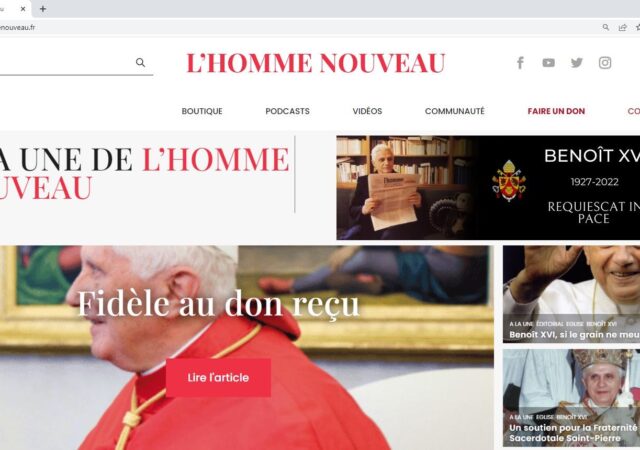Open the Podcasts menu item

click(287, 111)
